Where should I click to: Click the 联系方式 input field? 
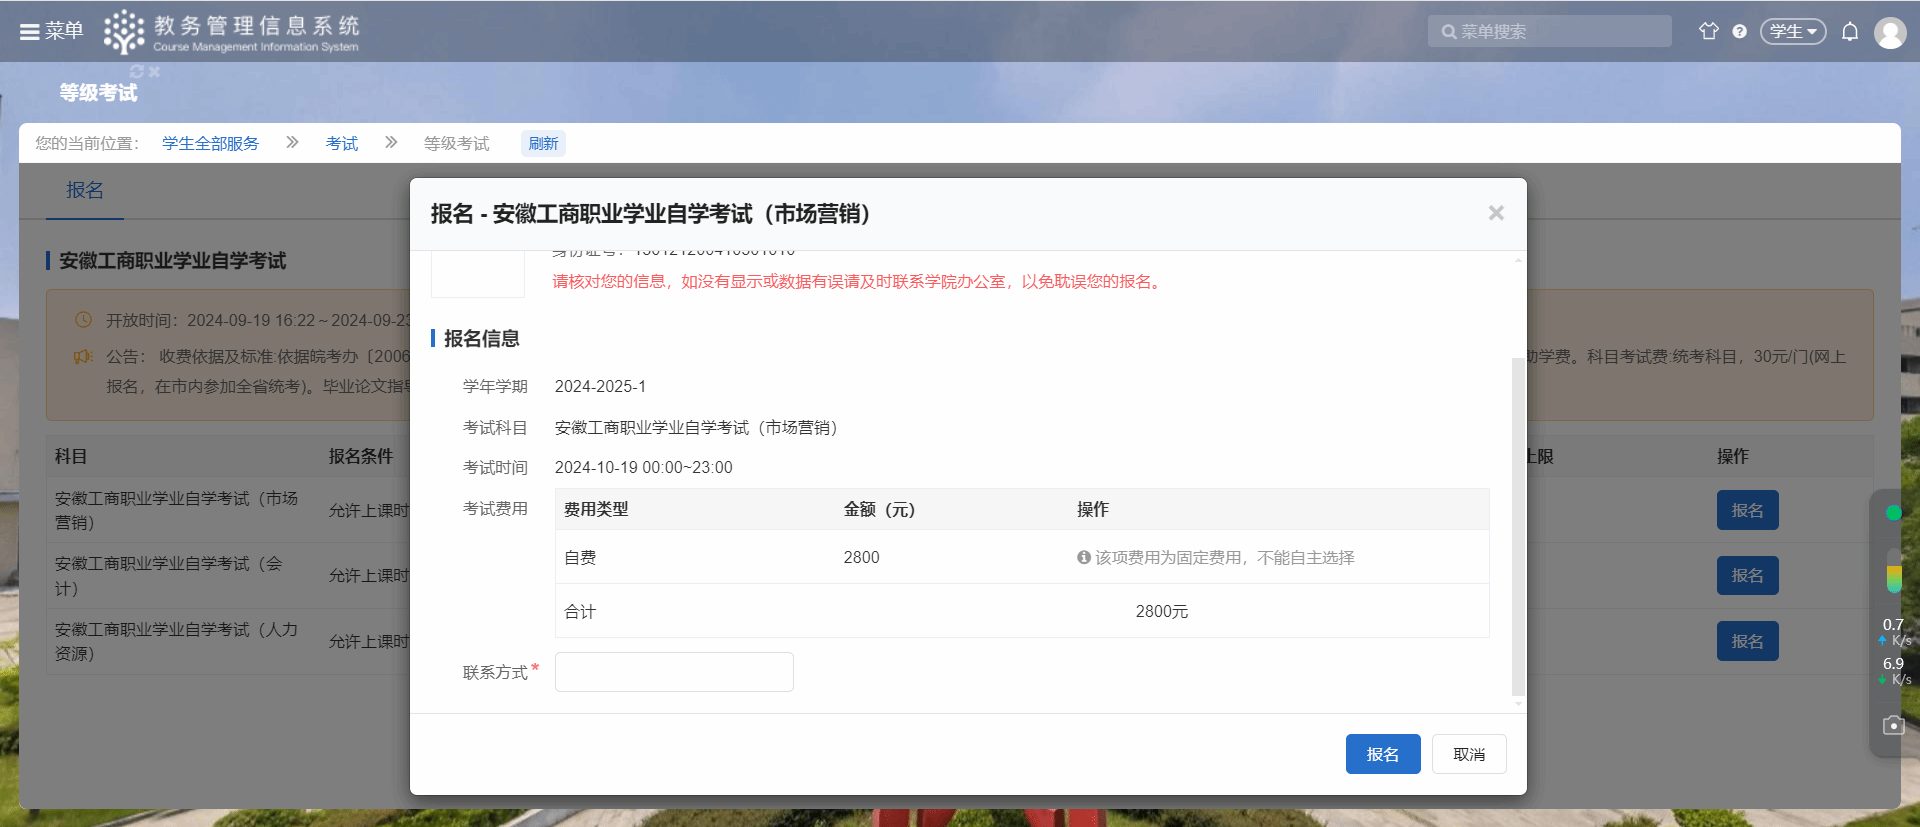coord(674,672)
